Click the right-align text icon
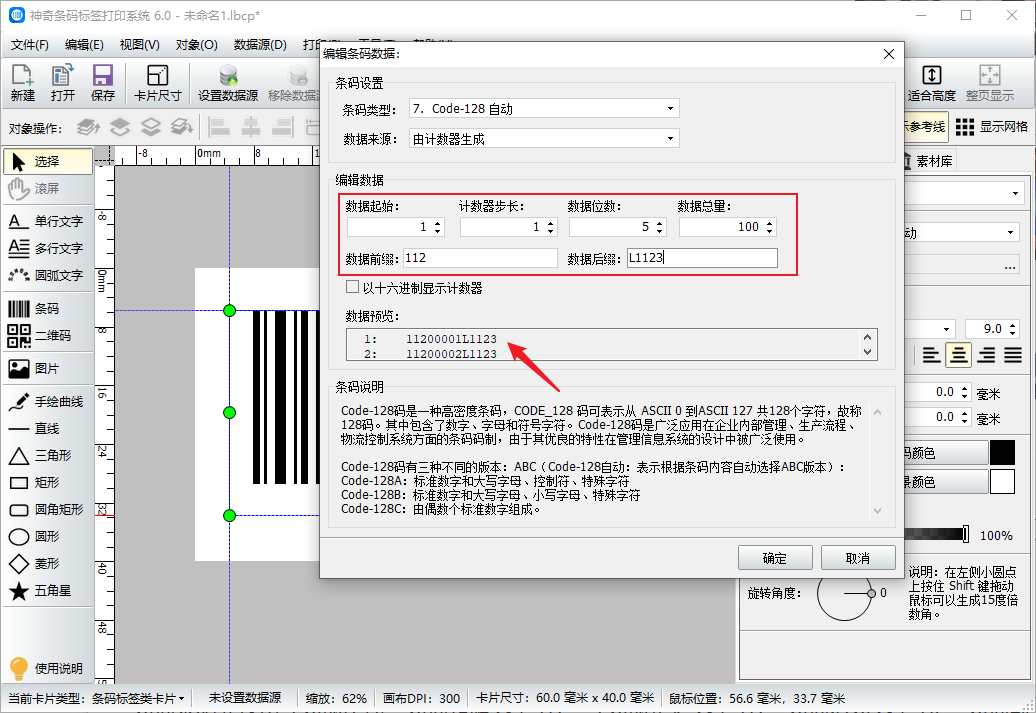 [x=986, y=356]
